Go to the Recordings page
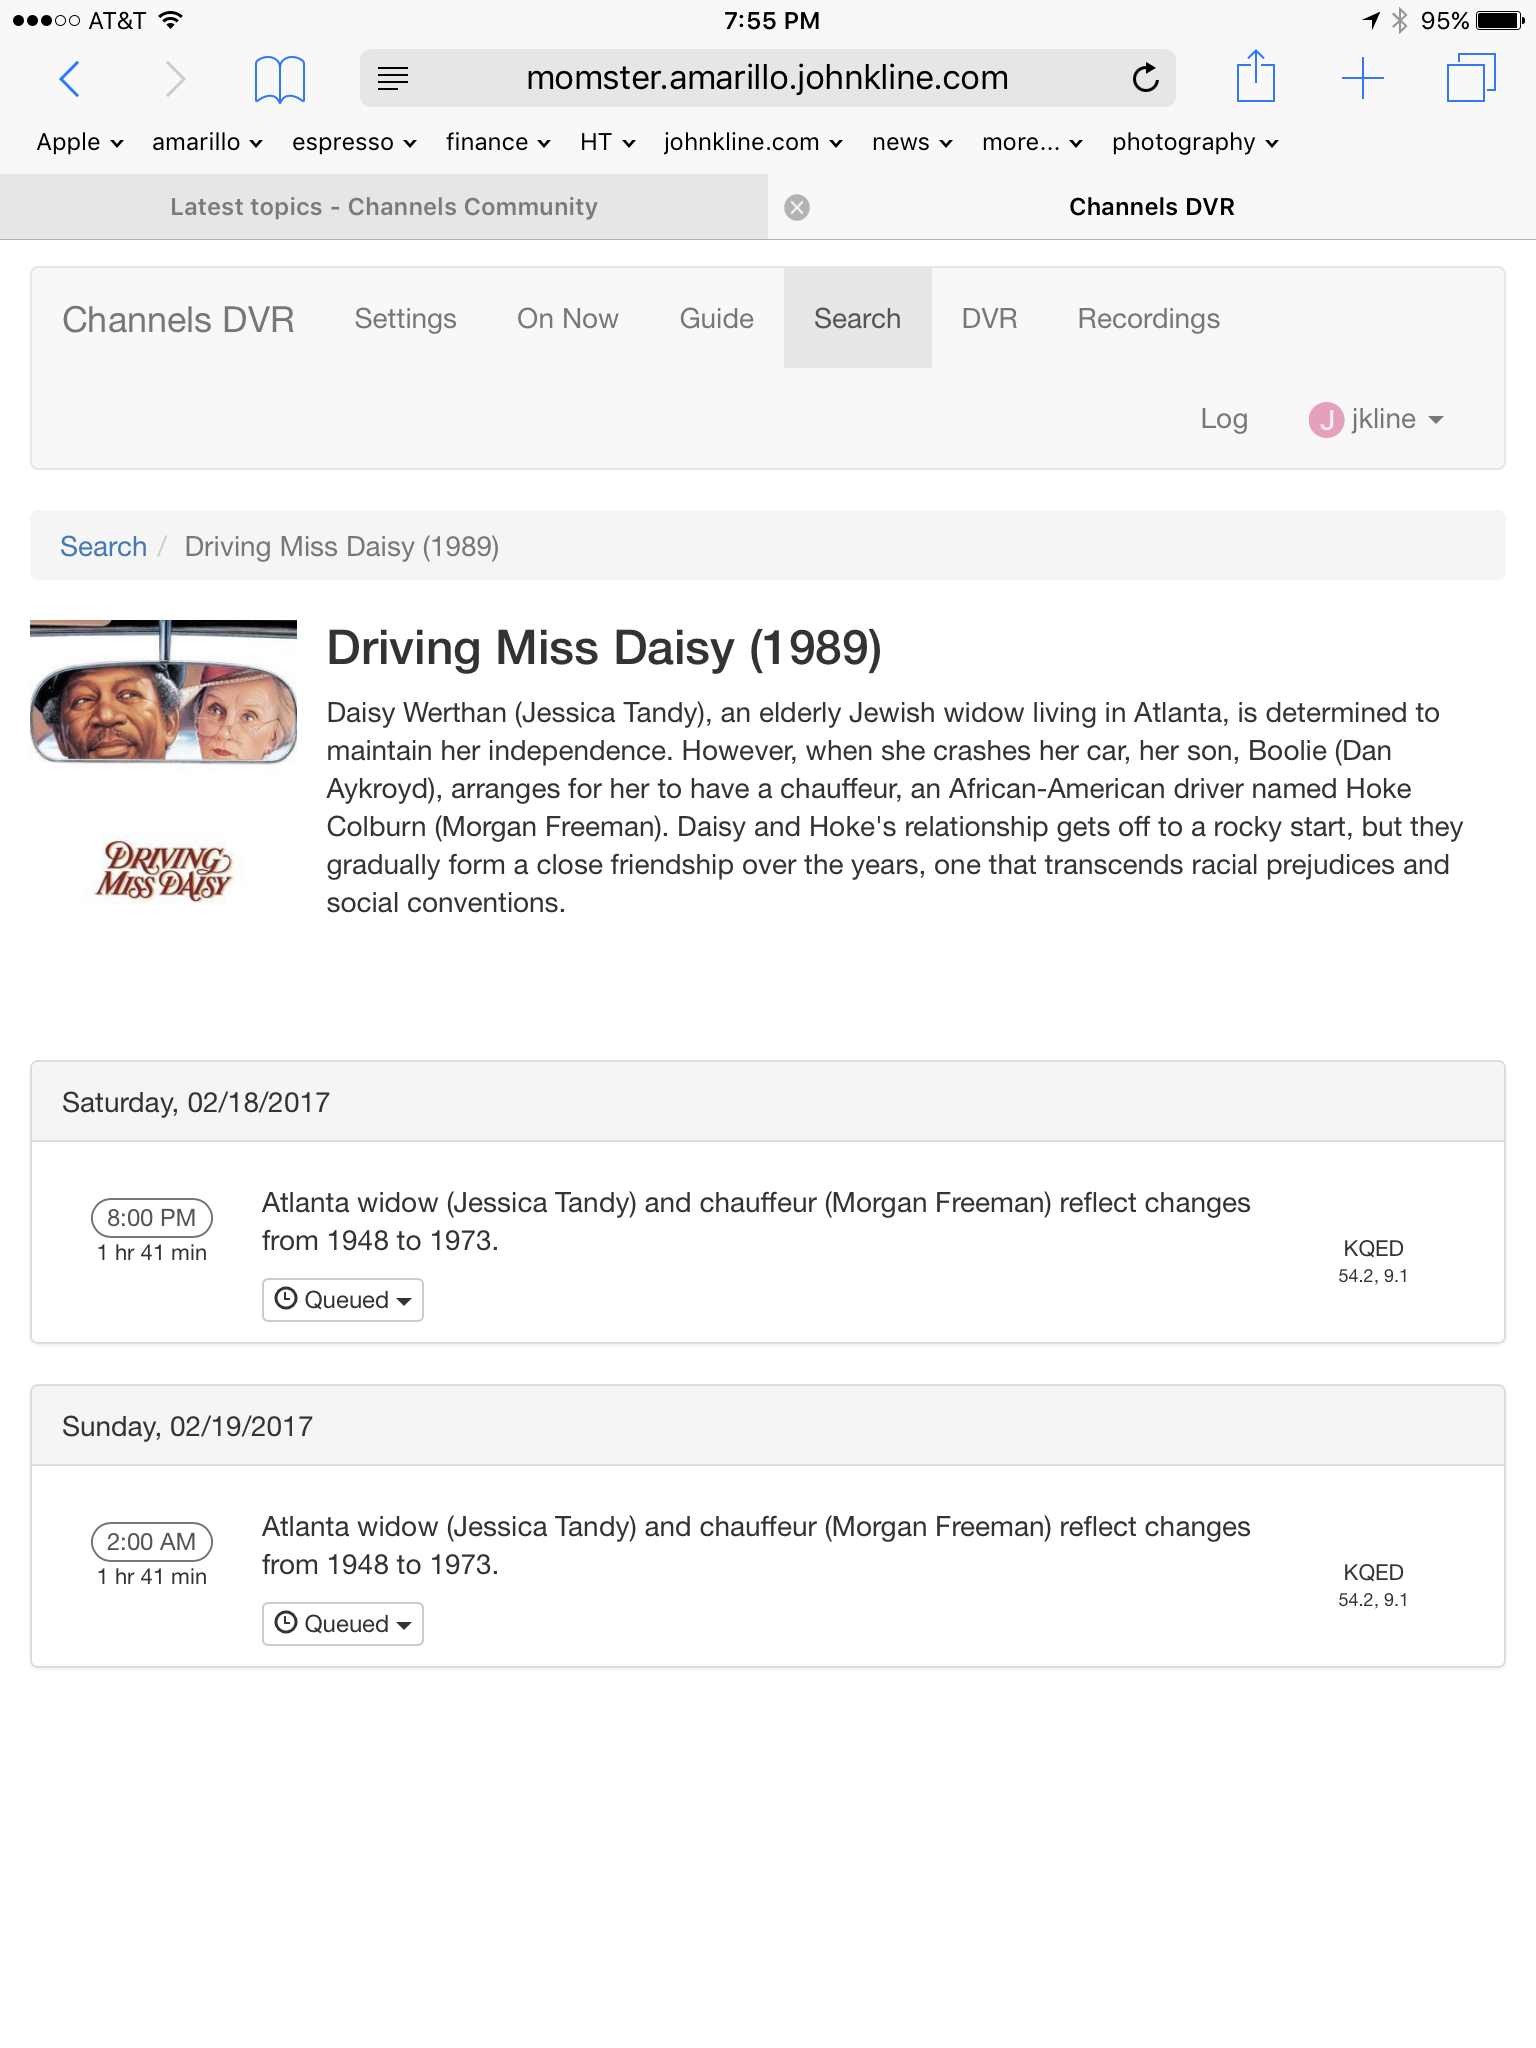Viewport: 1536px width, 2048px height. [1148, 319]
